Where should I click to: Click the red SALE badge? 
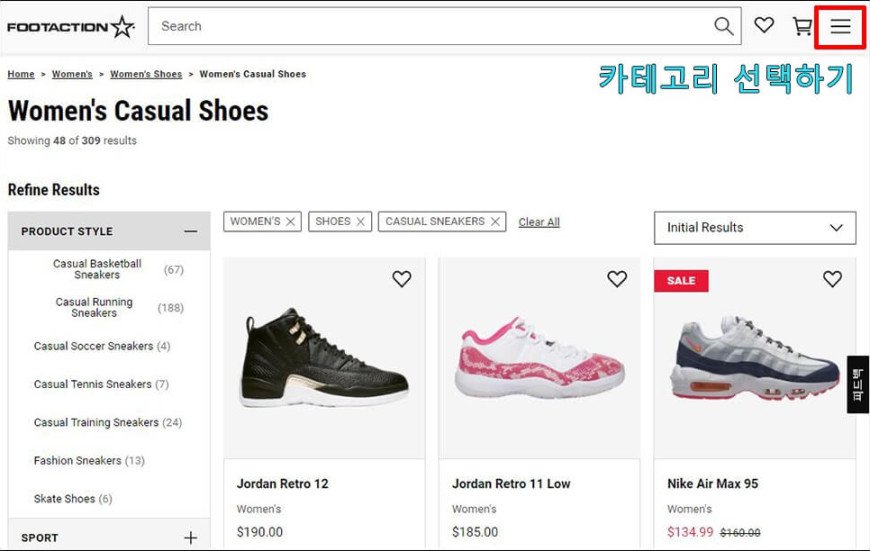point(681,280)
